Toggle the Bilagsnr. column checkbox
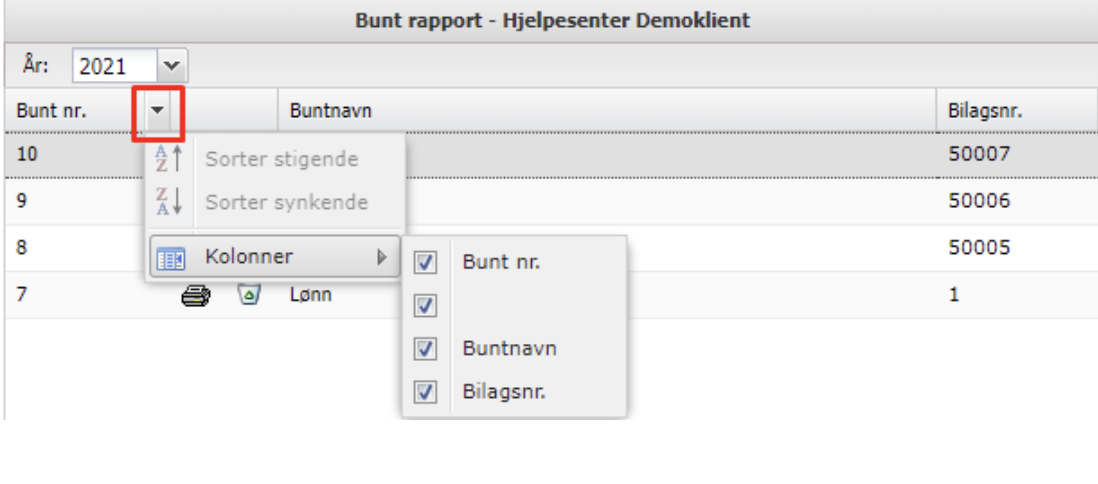 (426, 392)
